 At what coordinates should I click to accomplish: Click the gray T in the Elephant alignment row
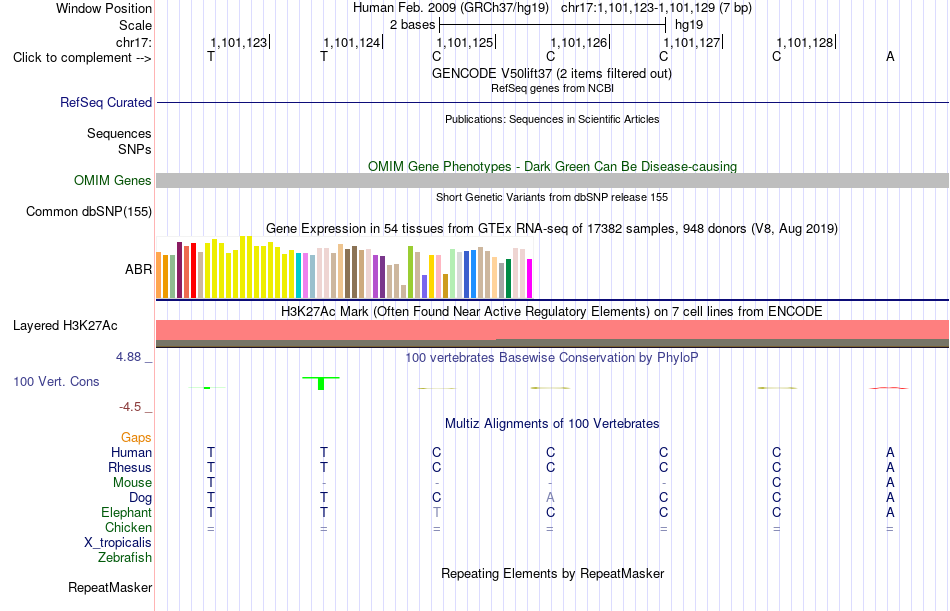click(x=437, y=513)
